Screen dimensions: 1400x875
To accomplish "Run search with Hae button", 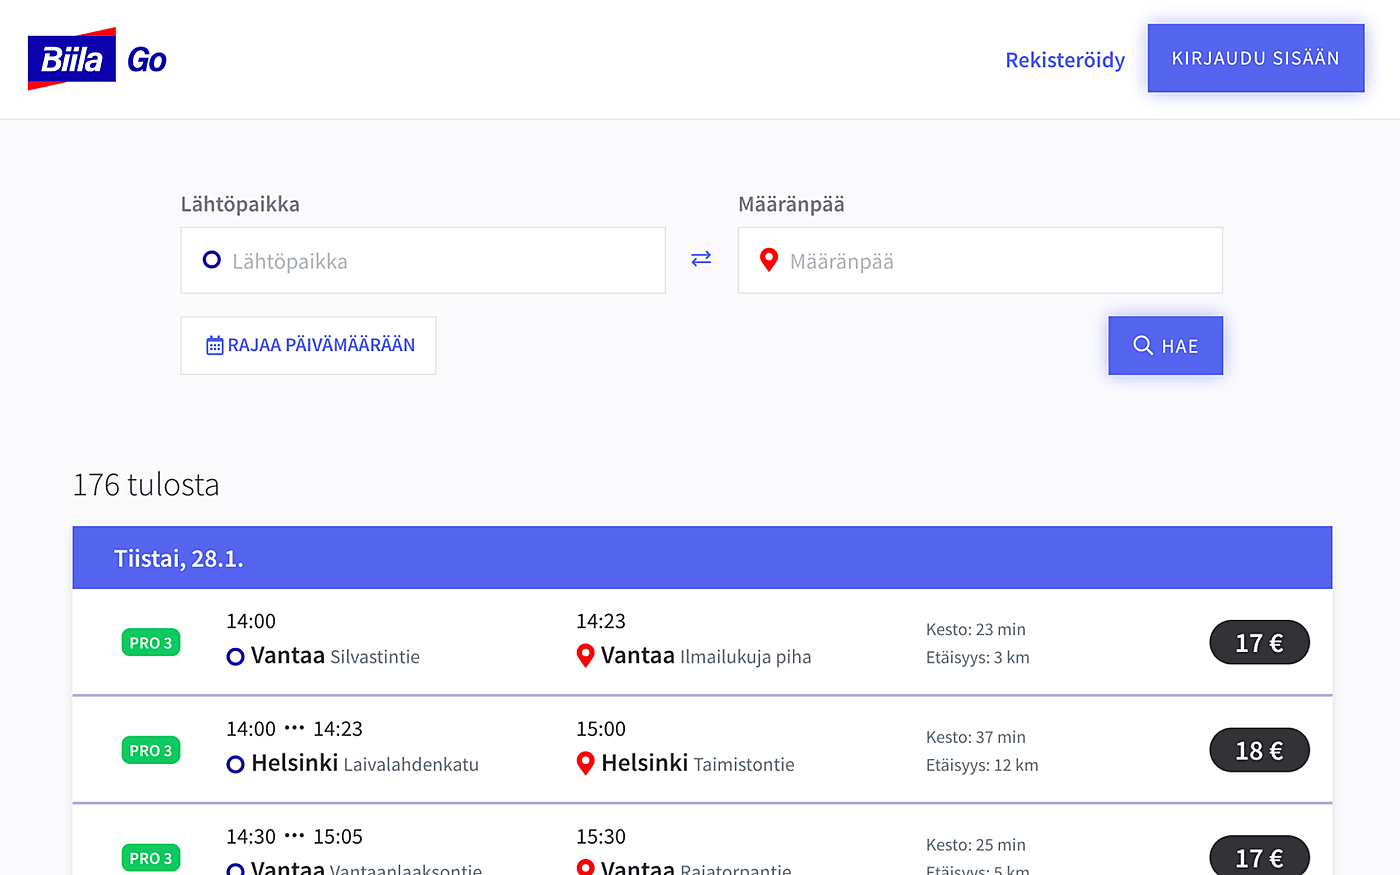I will point(1166,346).
